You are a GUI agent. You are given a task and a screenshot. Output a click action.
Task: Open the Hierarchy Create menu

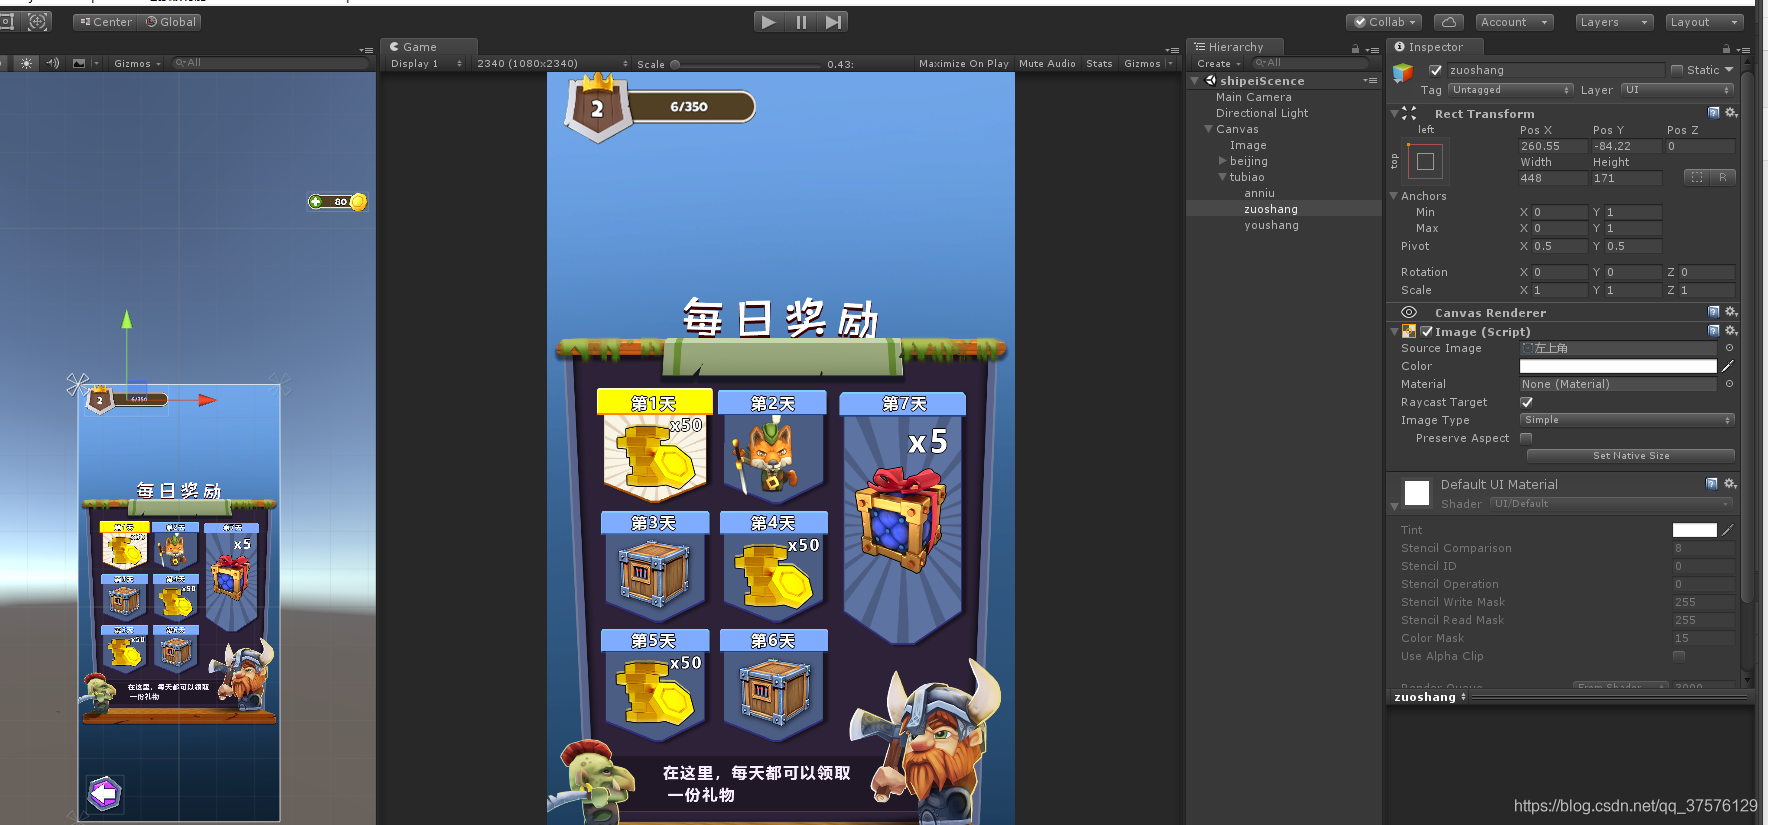(x=1218, y=64)
